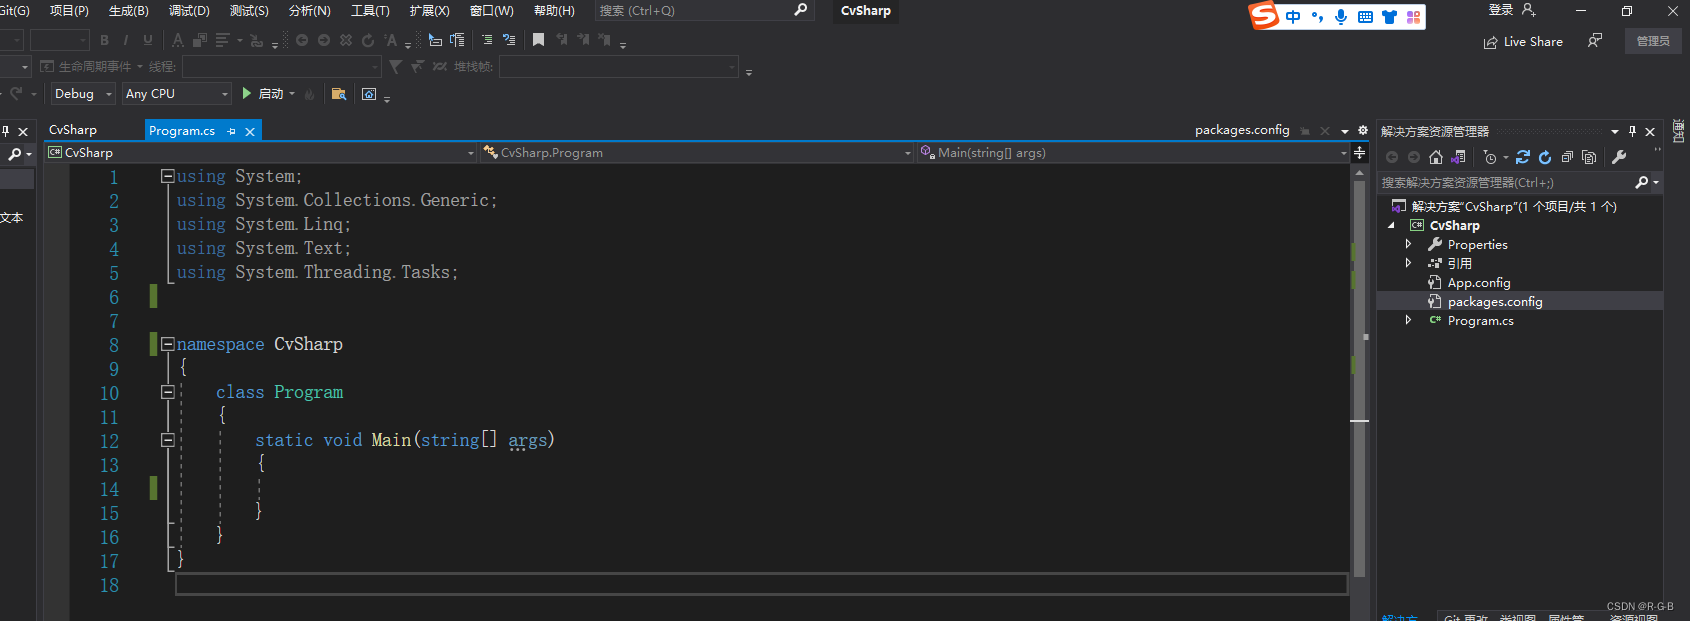Click the green Start debugging play icon
The image size is (1690, 621).
247,93
